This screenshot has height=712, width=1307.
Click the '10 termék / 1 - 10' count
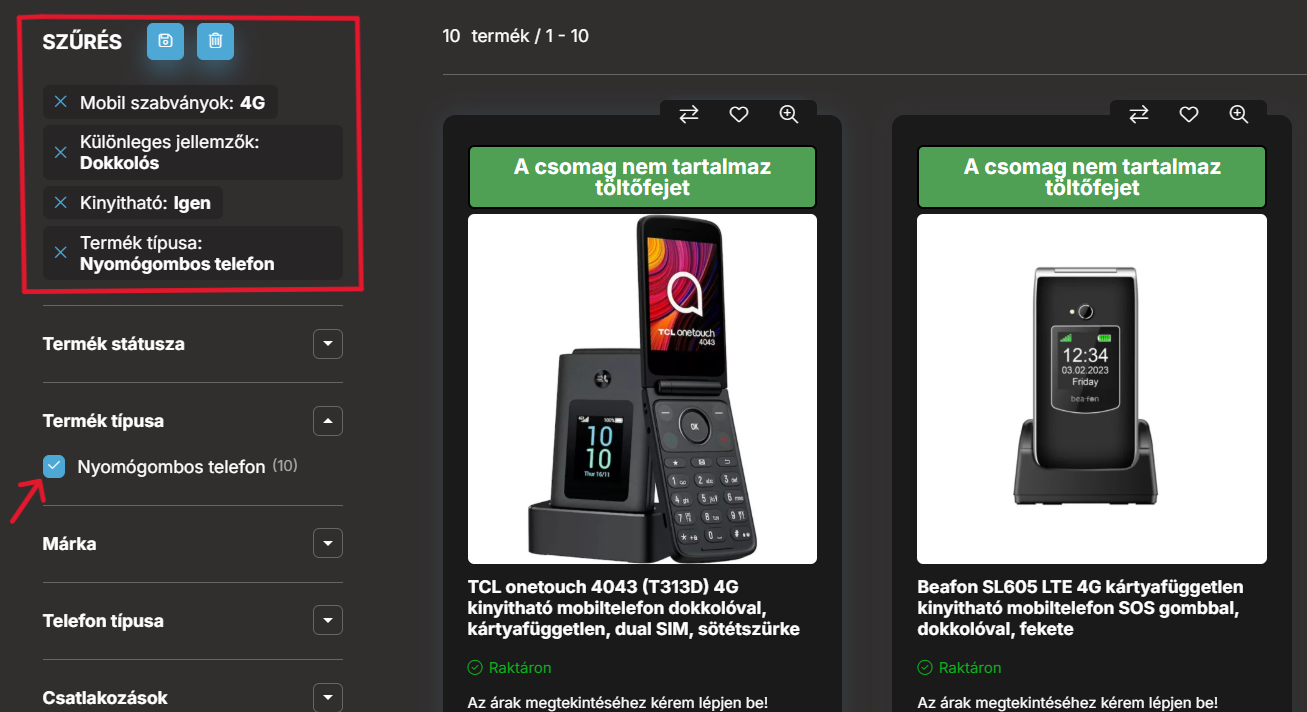point(516,36)
